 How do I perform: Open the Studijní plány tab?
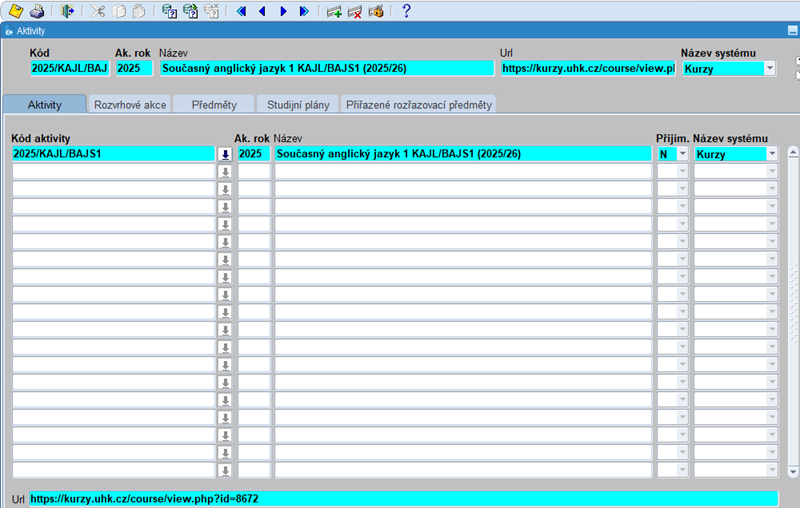[297, 104]
